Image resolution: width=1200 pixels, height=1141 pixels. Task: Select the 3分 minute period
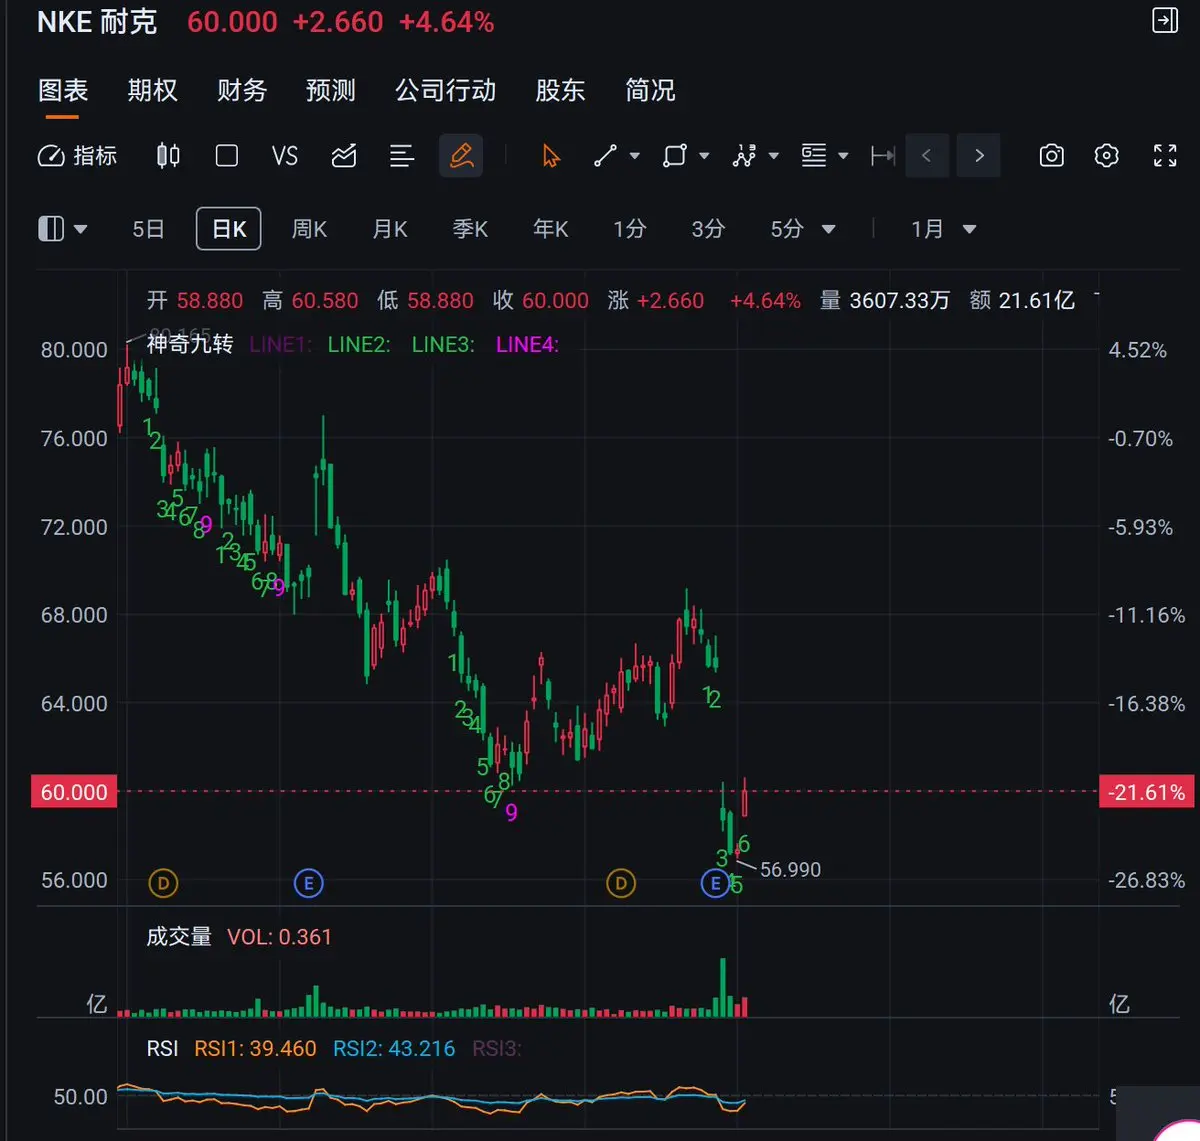click(x=708, y=229)
